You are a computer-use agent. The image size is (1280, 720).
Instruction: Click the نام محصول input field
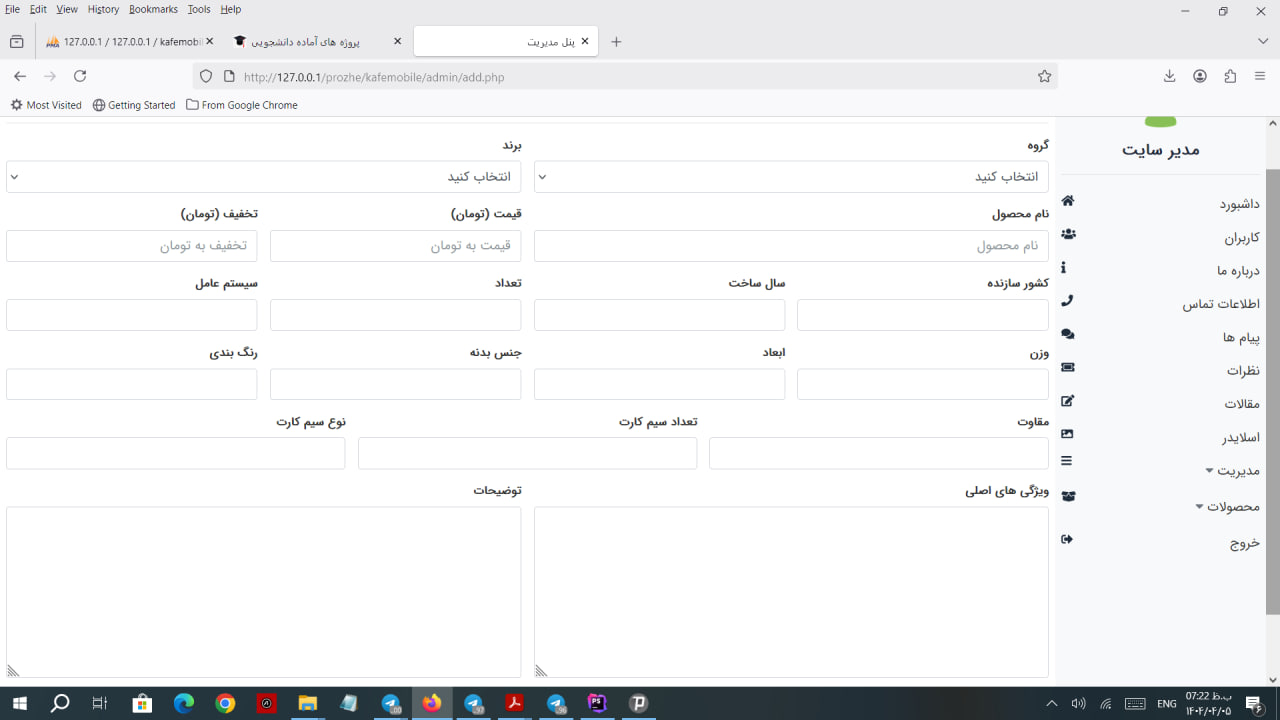[791, 246]
